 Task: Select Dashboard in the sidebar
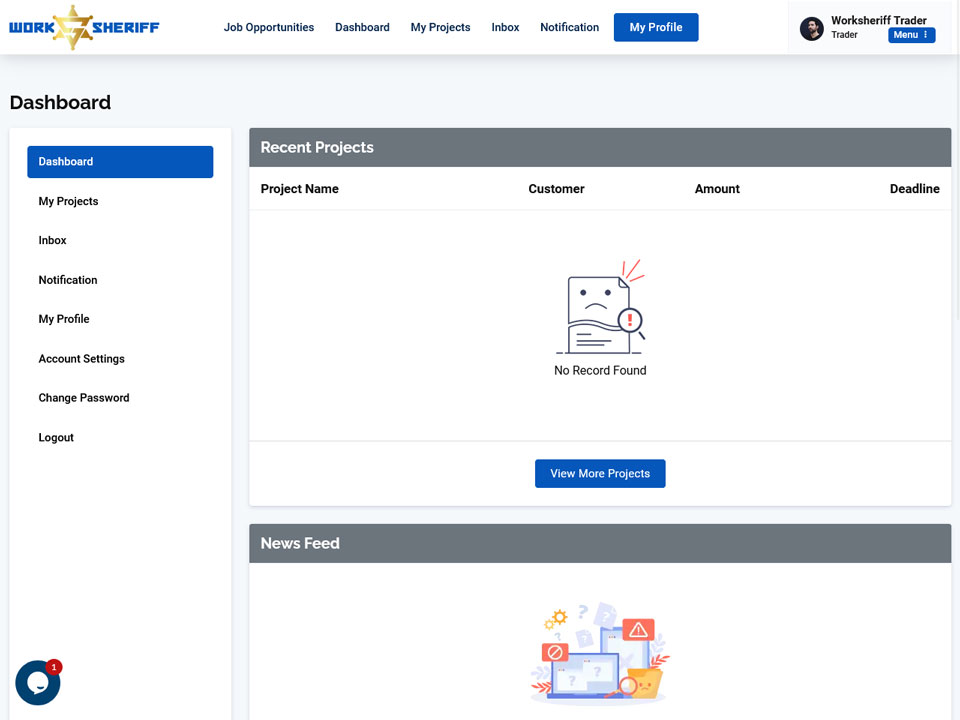tap(120, 162)
